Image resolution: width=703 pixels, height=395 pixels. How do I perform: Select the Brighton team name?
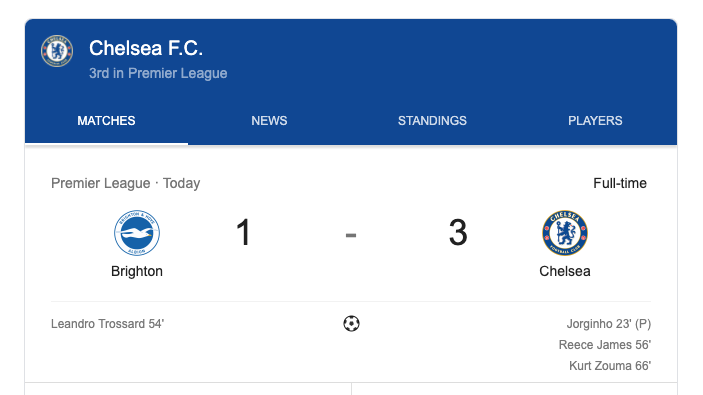(x=137, y=271)
